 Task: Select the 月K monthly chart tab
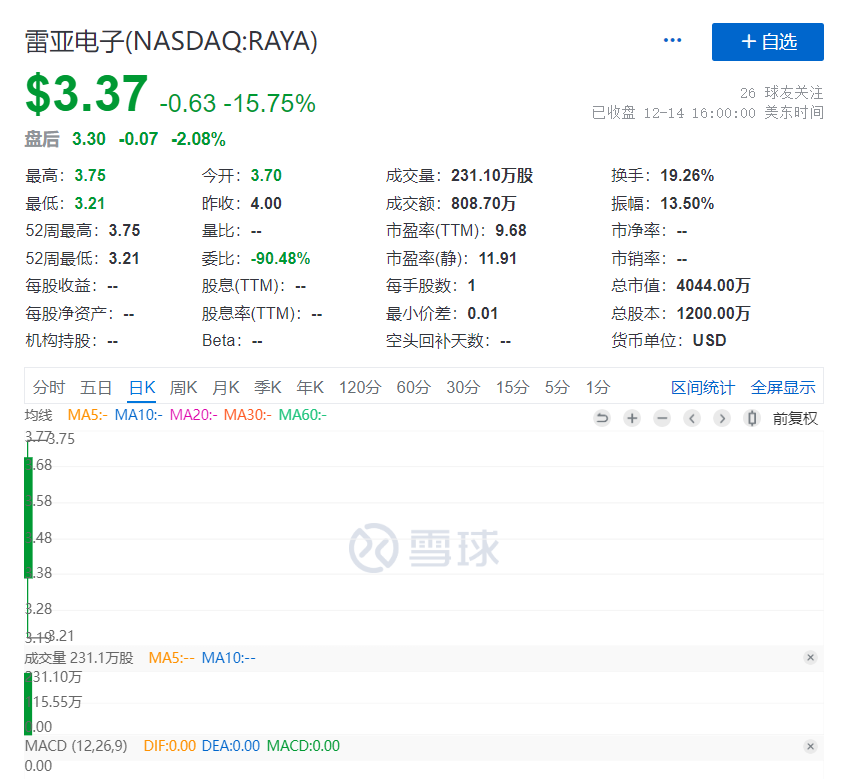tap(226, 388)
